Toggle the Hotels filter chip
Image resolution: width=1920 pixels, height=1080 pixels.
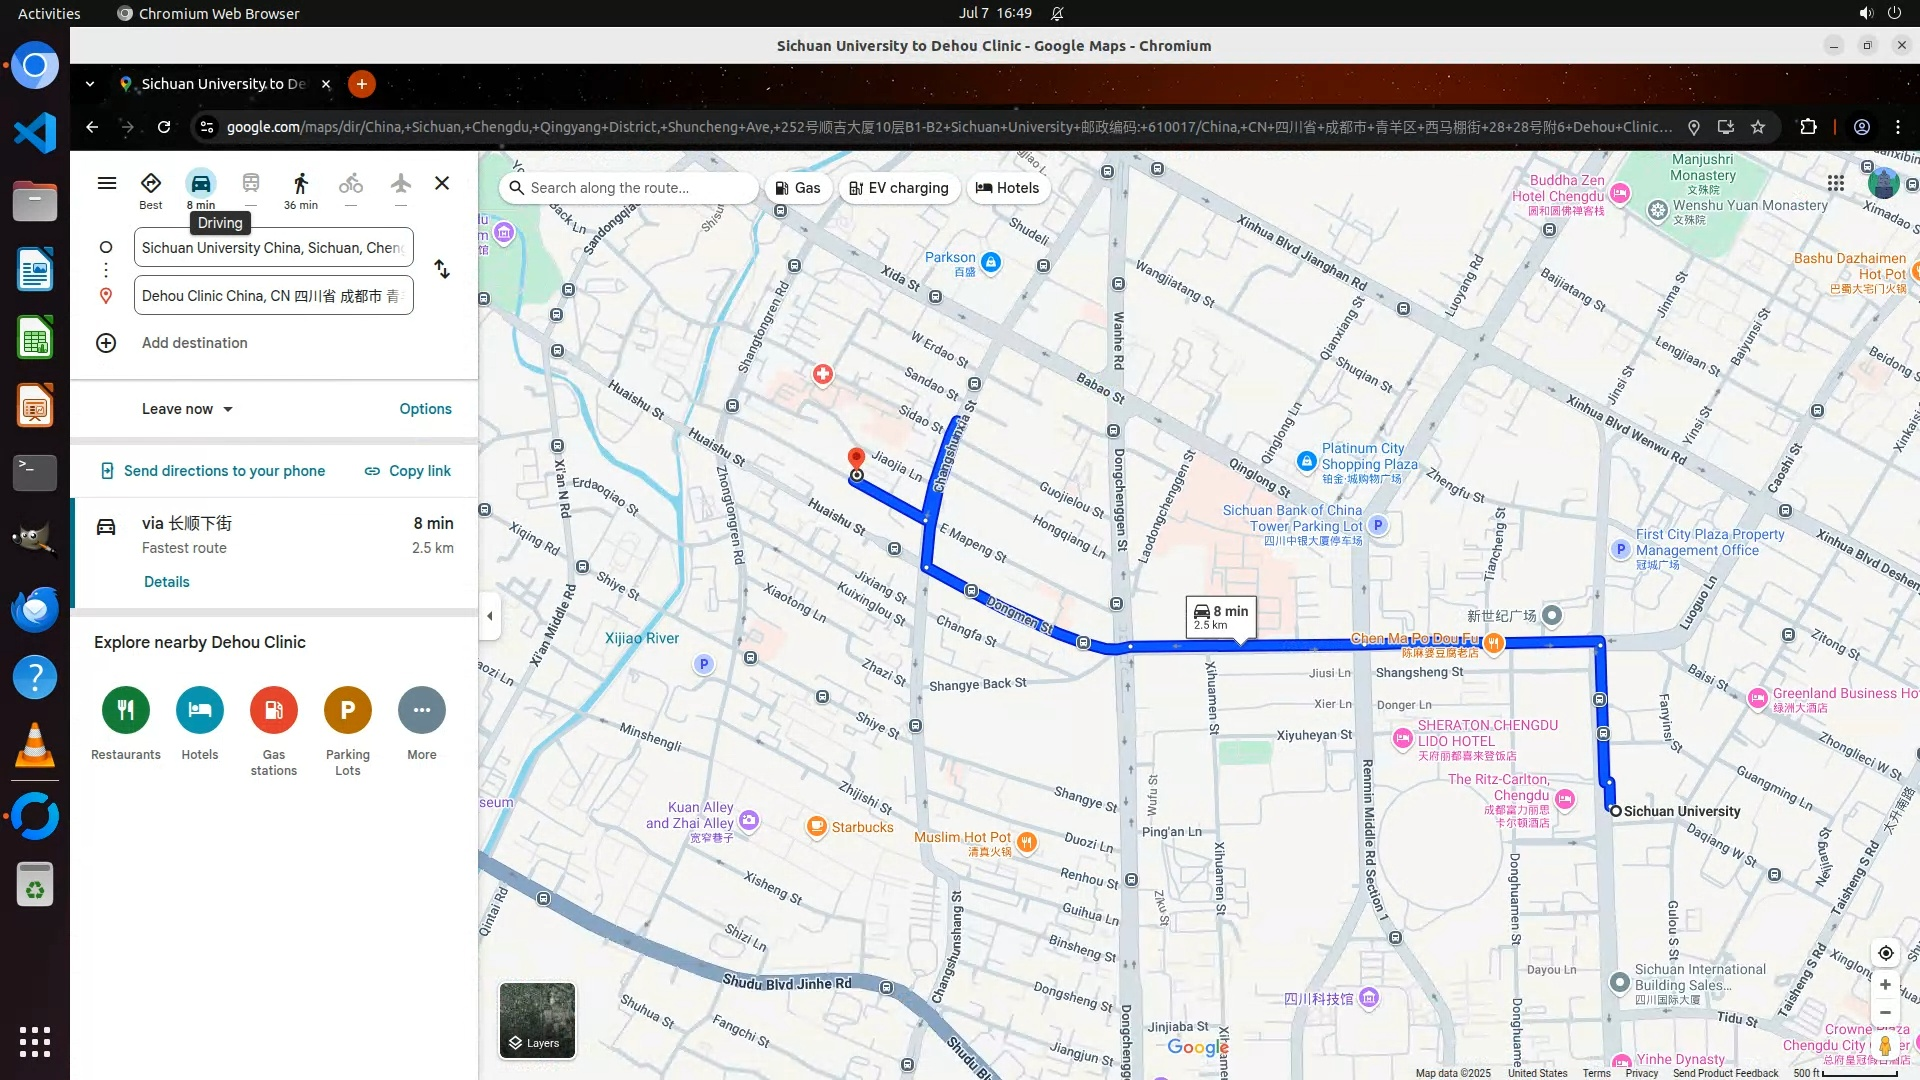pyautogui.click(x=1008, y=188)
